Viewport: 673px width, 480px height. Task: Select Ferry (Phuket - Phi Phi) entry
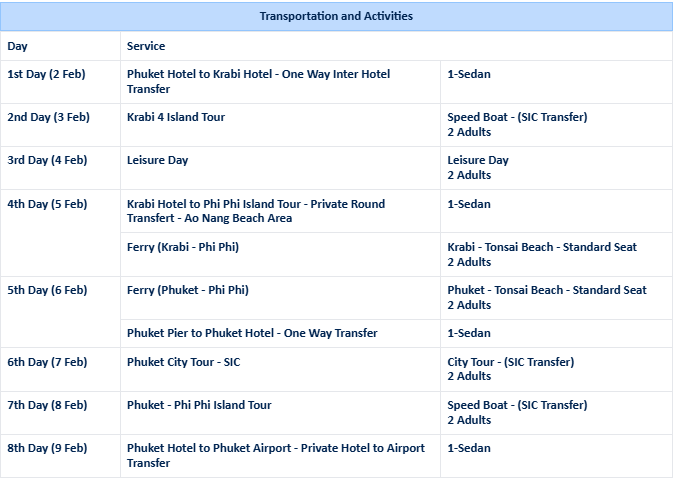pyautogui.click(x=188, y=290)
